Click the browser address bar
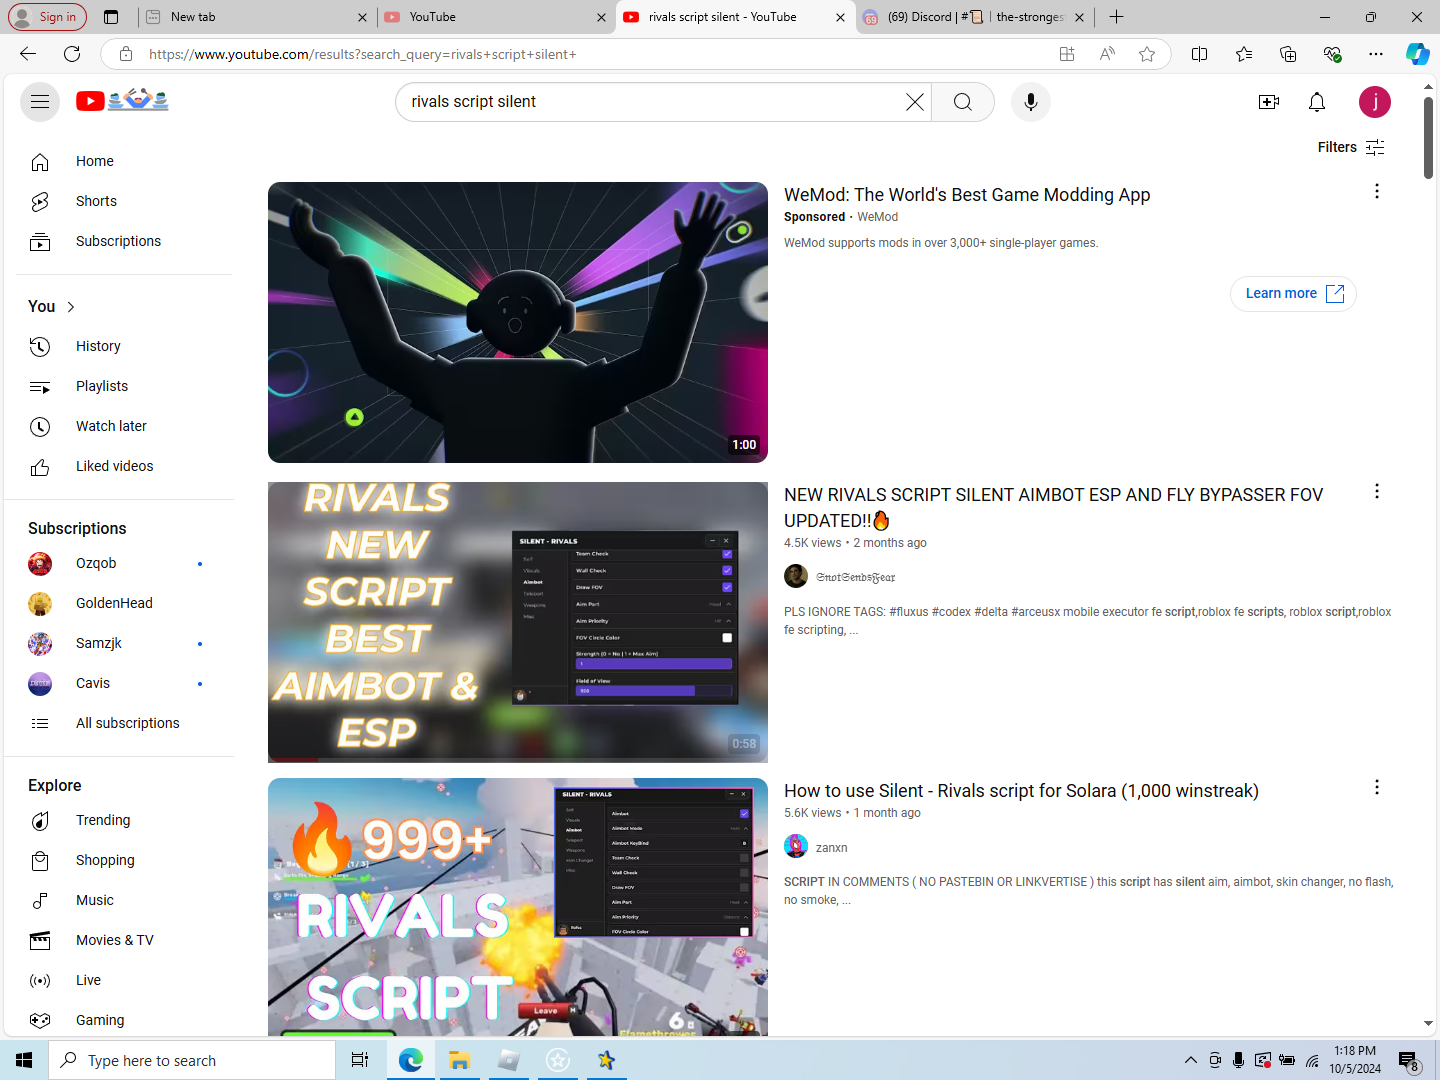This screenshot has height=1080, width=1440. point(598,54)
